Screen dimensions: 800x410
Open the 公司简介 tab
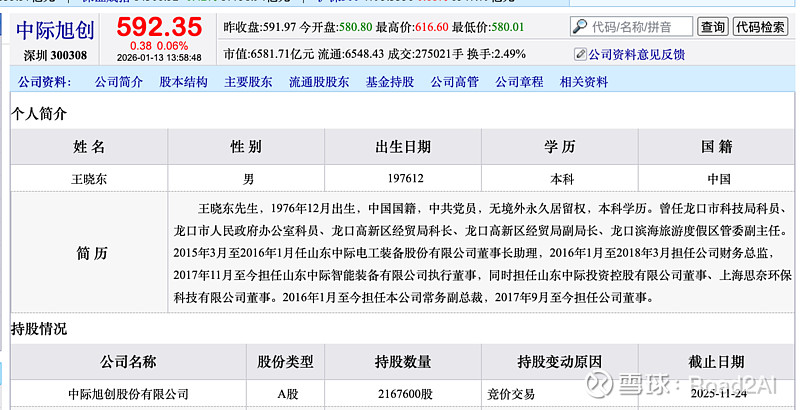(118, 82)
